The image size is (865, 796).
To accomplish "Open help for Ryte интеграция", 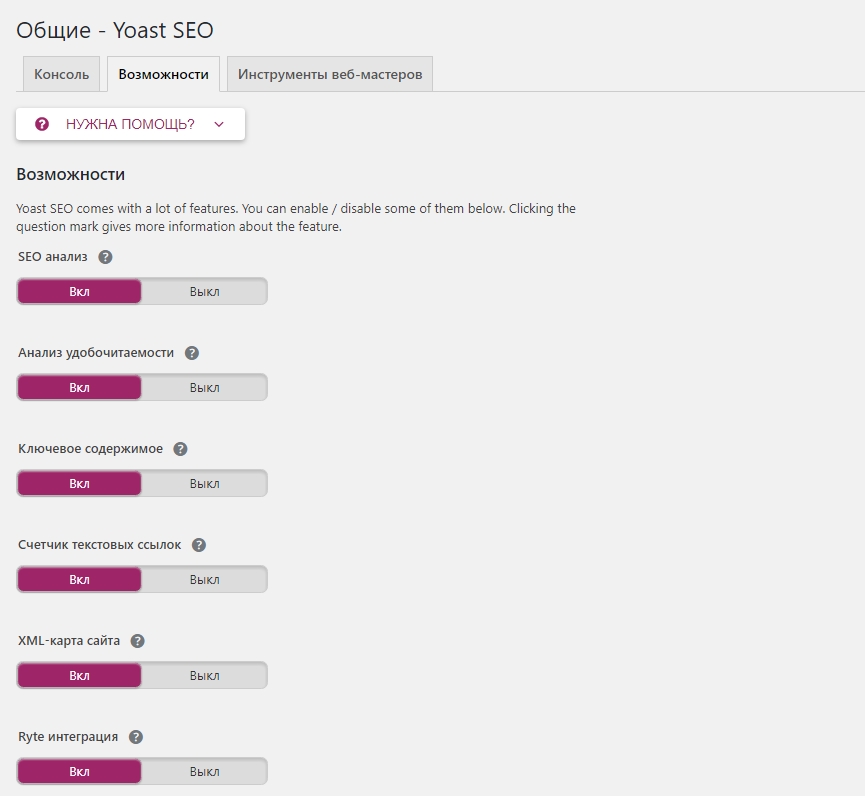I will [136, 737].
